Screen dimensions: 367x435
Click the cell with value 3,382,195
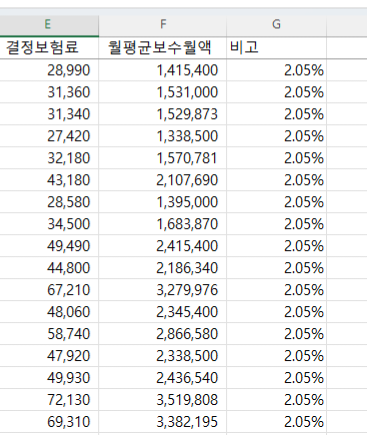click(163, 422)
